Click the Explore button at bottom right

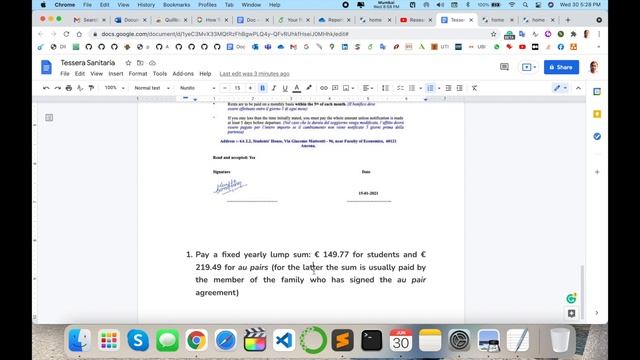[571, 313]
